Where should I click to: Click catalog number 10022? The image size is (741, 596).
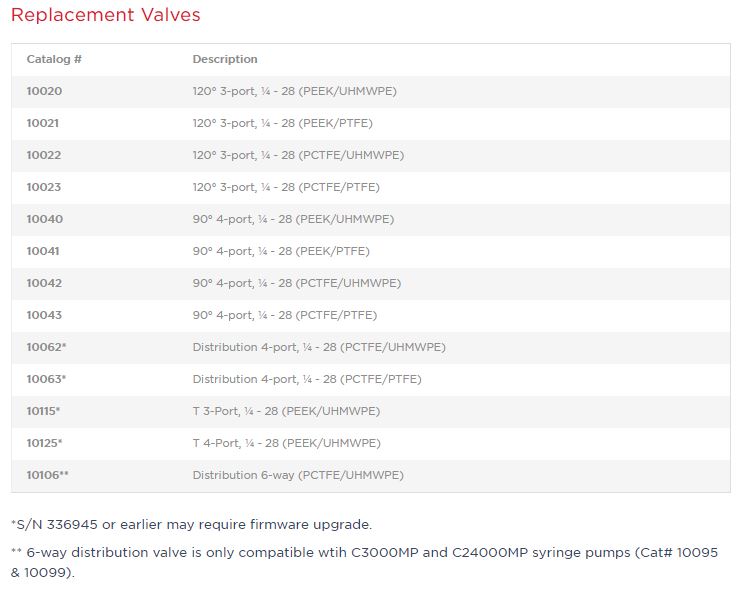[x=44, y=155]
